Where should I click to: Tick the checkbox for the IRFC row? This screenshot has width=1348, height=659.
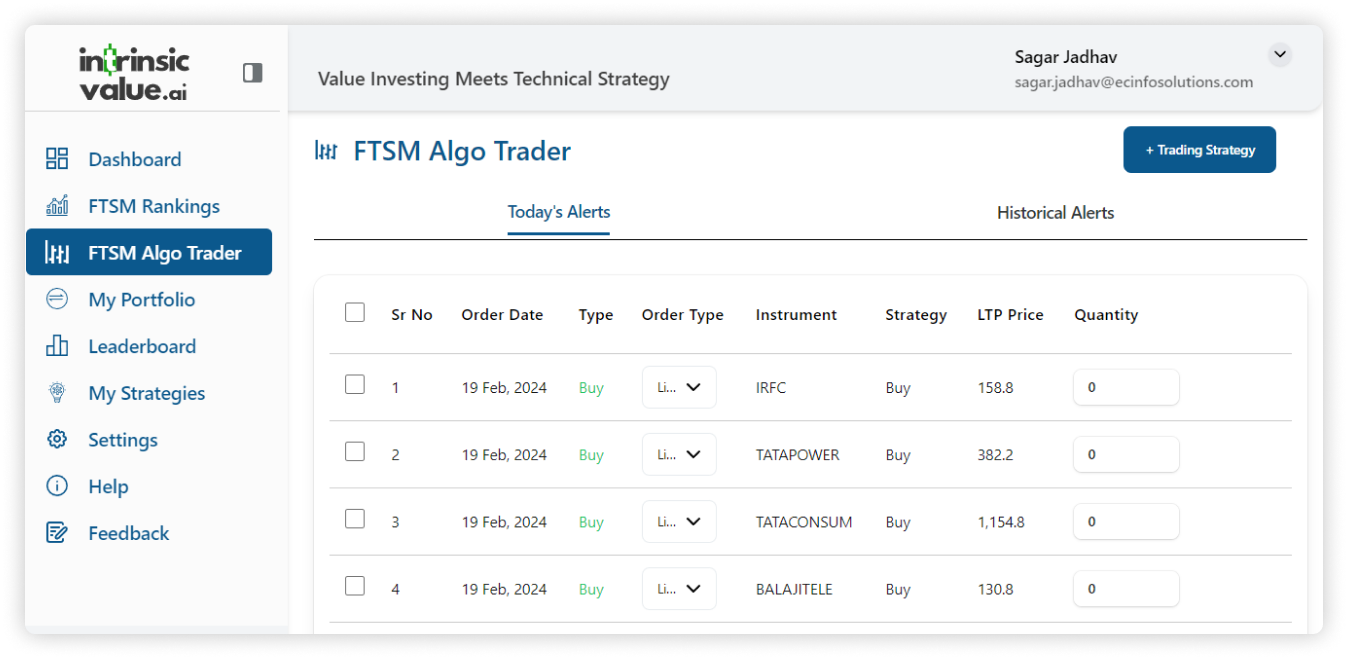[x=355, y=385]
